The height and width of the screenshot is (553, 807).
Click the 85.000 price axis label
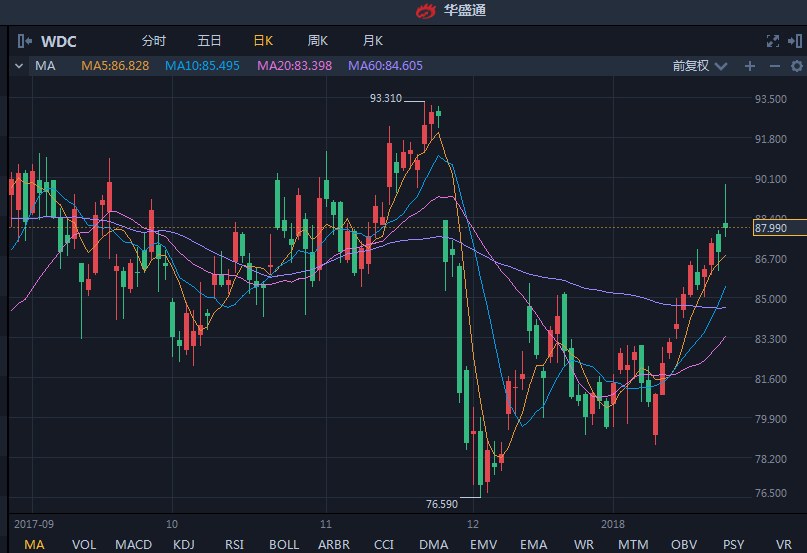point(770,299)
